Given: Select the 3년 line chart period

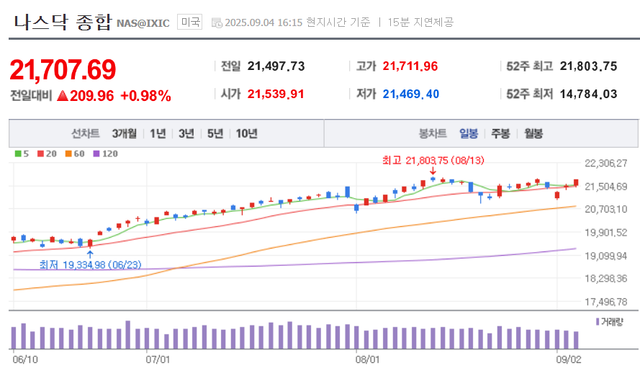Looking at the screenshot, I should click(x=186, y=133).
